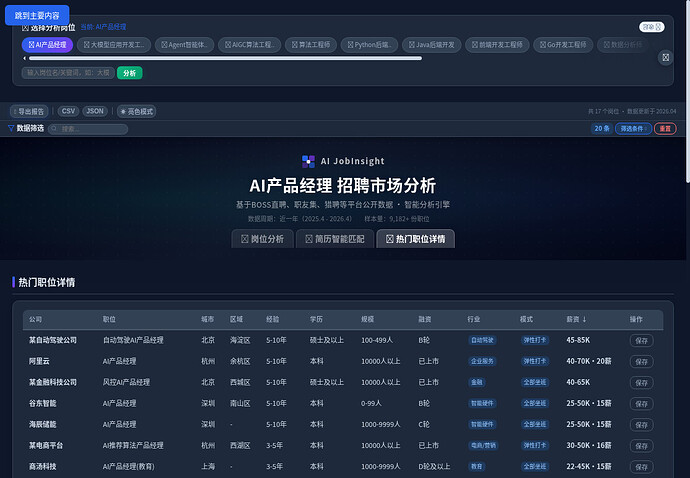Select the Python后端 job chip
The image size is (690, 478).
(369, 44)
